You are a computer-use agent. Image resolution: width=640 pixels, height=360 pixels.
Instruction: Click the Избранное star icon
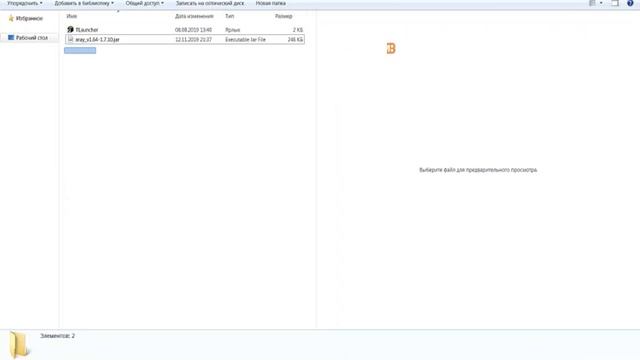point(11,18)
